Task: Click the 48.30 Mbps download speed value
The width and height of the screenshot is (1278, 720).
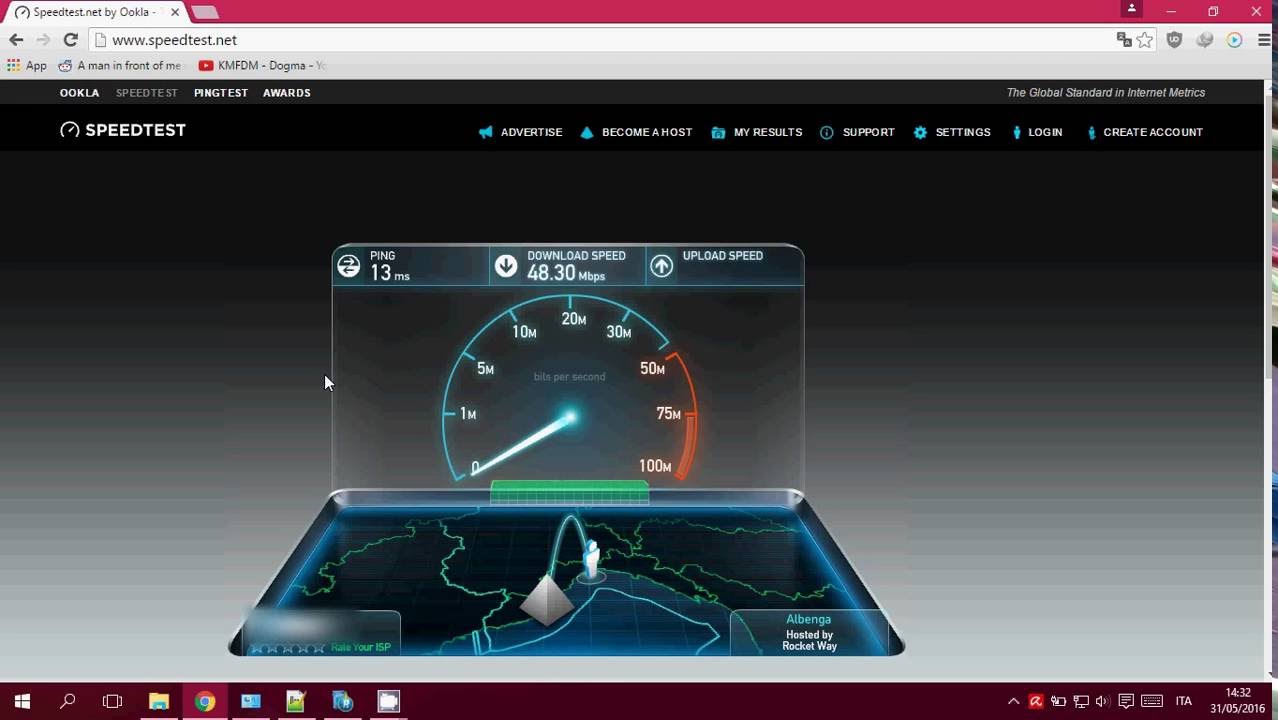Action: [566, 273]
